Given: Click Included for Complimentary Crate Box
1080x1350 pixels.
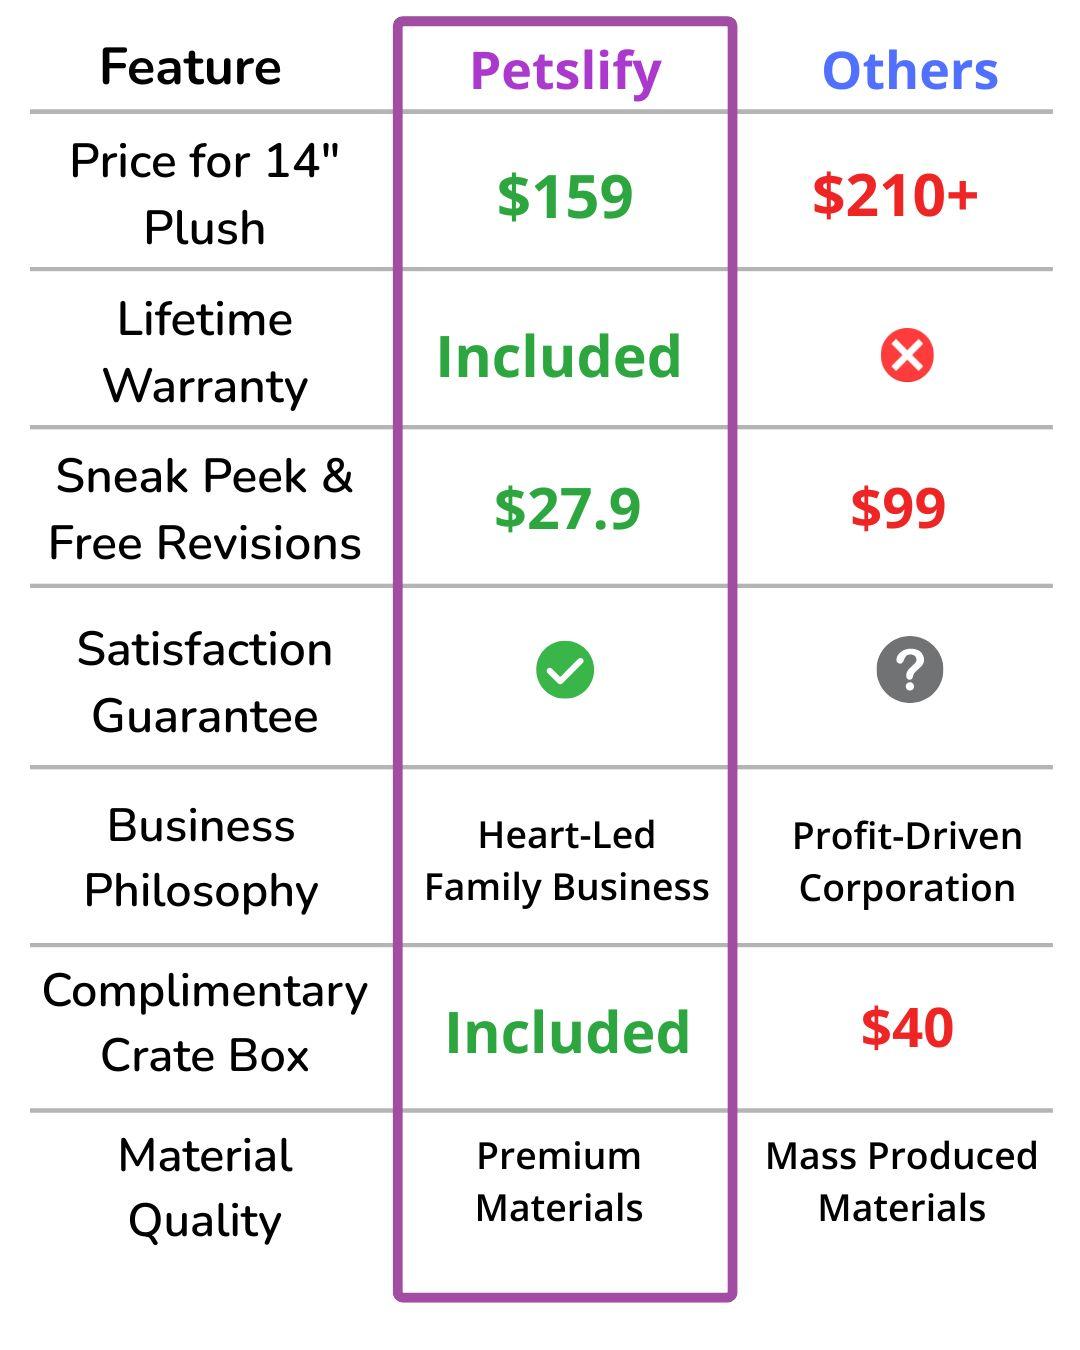Looking at the screenshot, I should (x=567, y=1032).
